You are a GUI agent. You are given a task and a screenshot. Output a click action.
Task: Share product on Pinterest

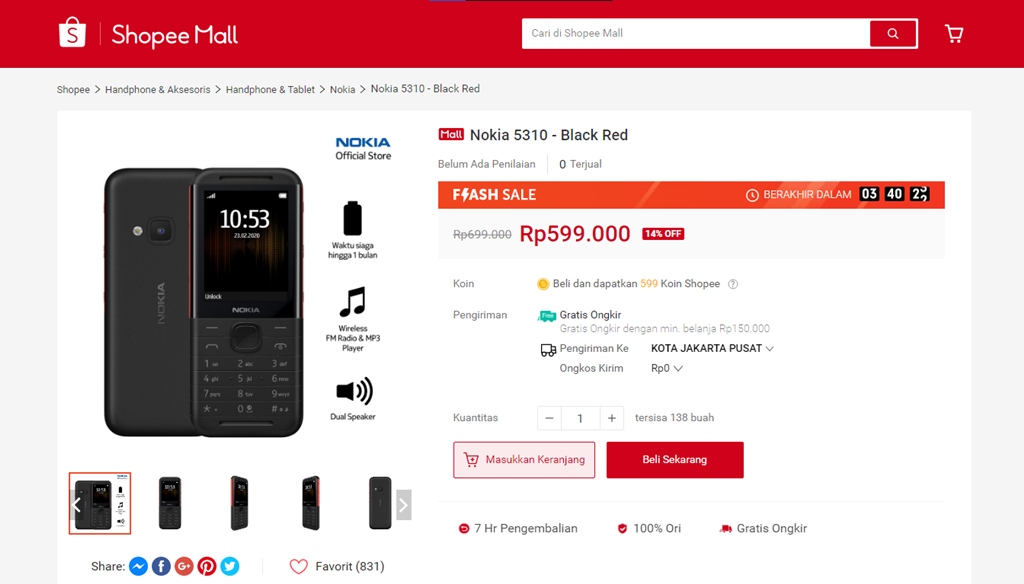pyautogui.click(x=207, y=566)
